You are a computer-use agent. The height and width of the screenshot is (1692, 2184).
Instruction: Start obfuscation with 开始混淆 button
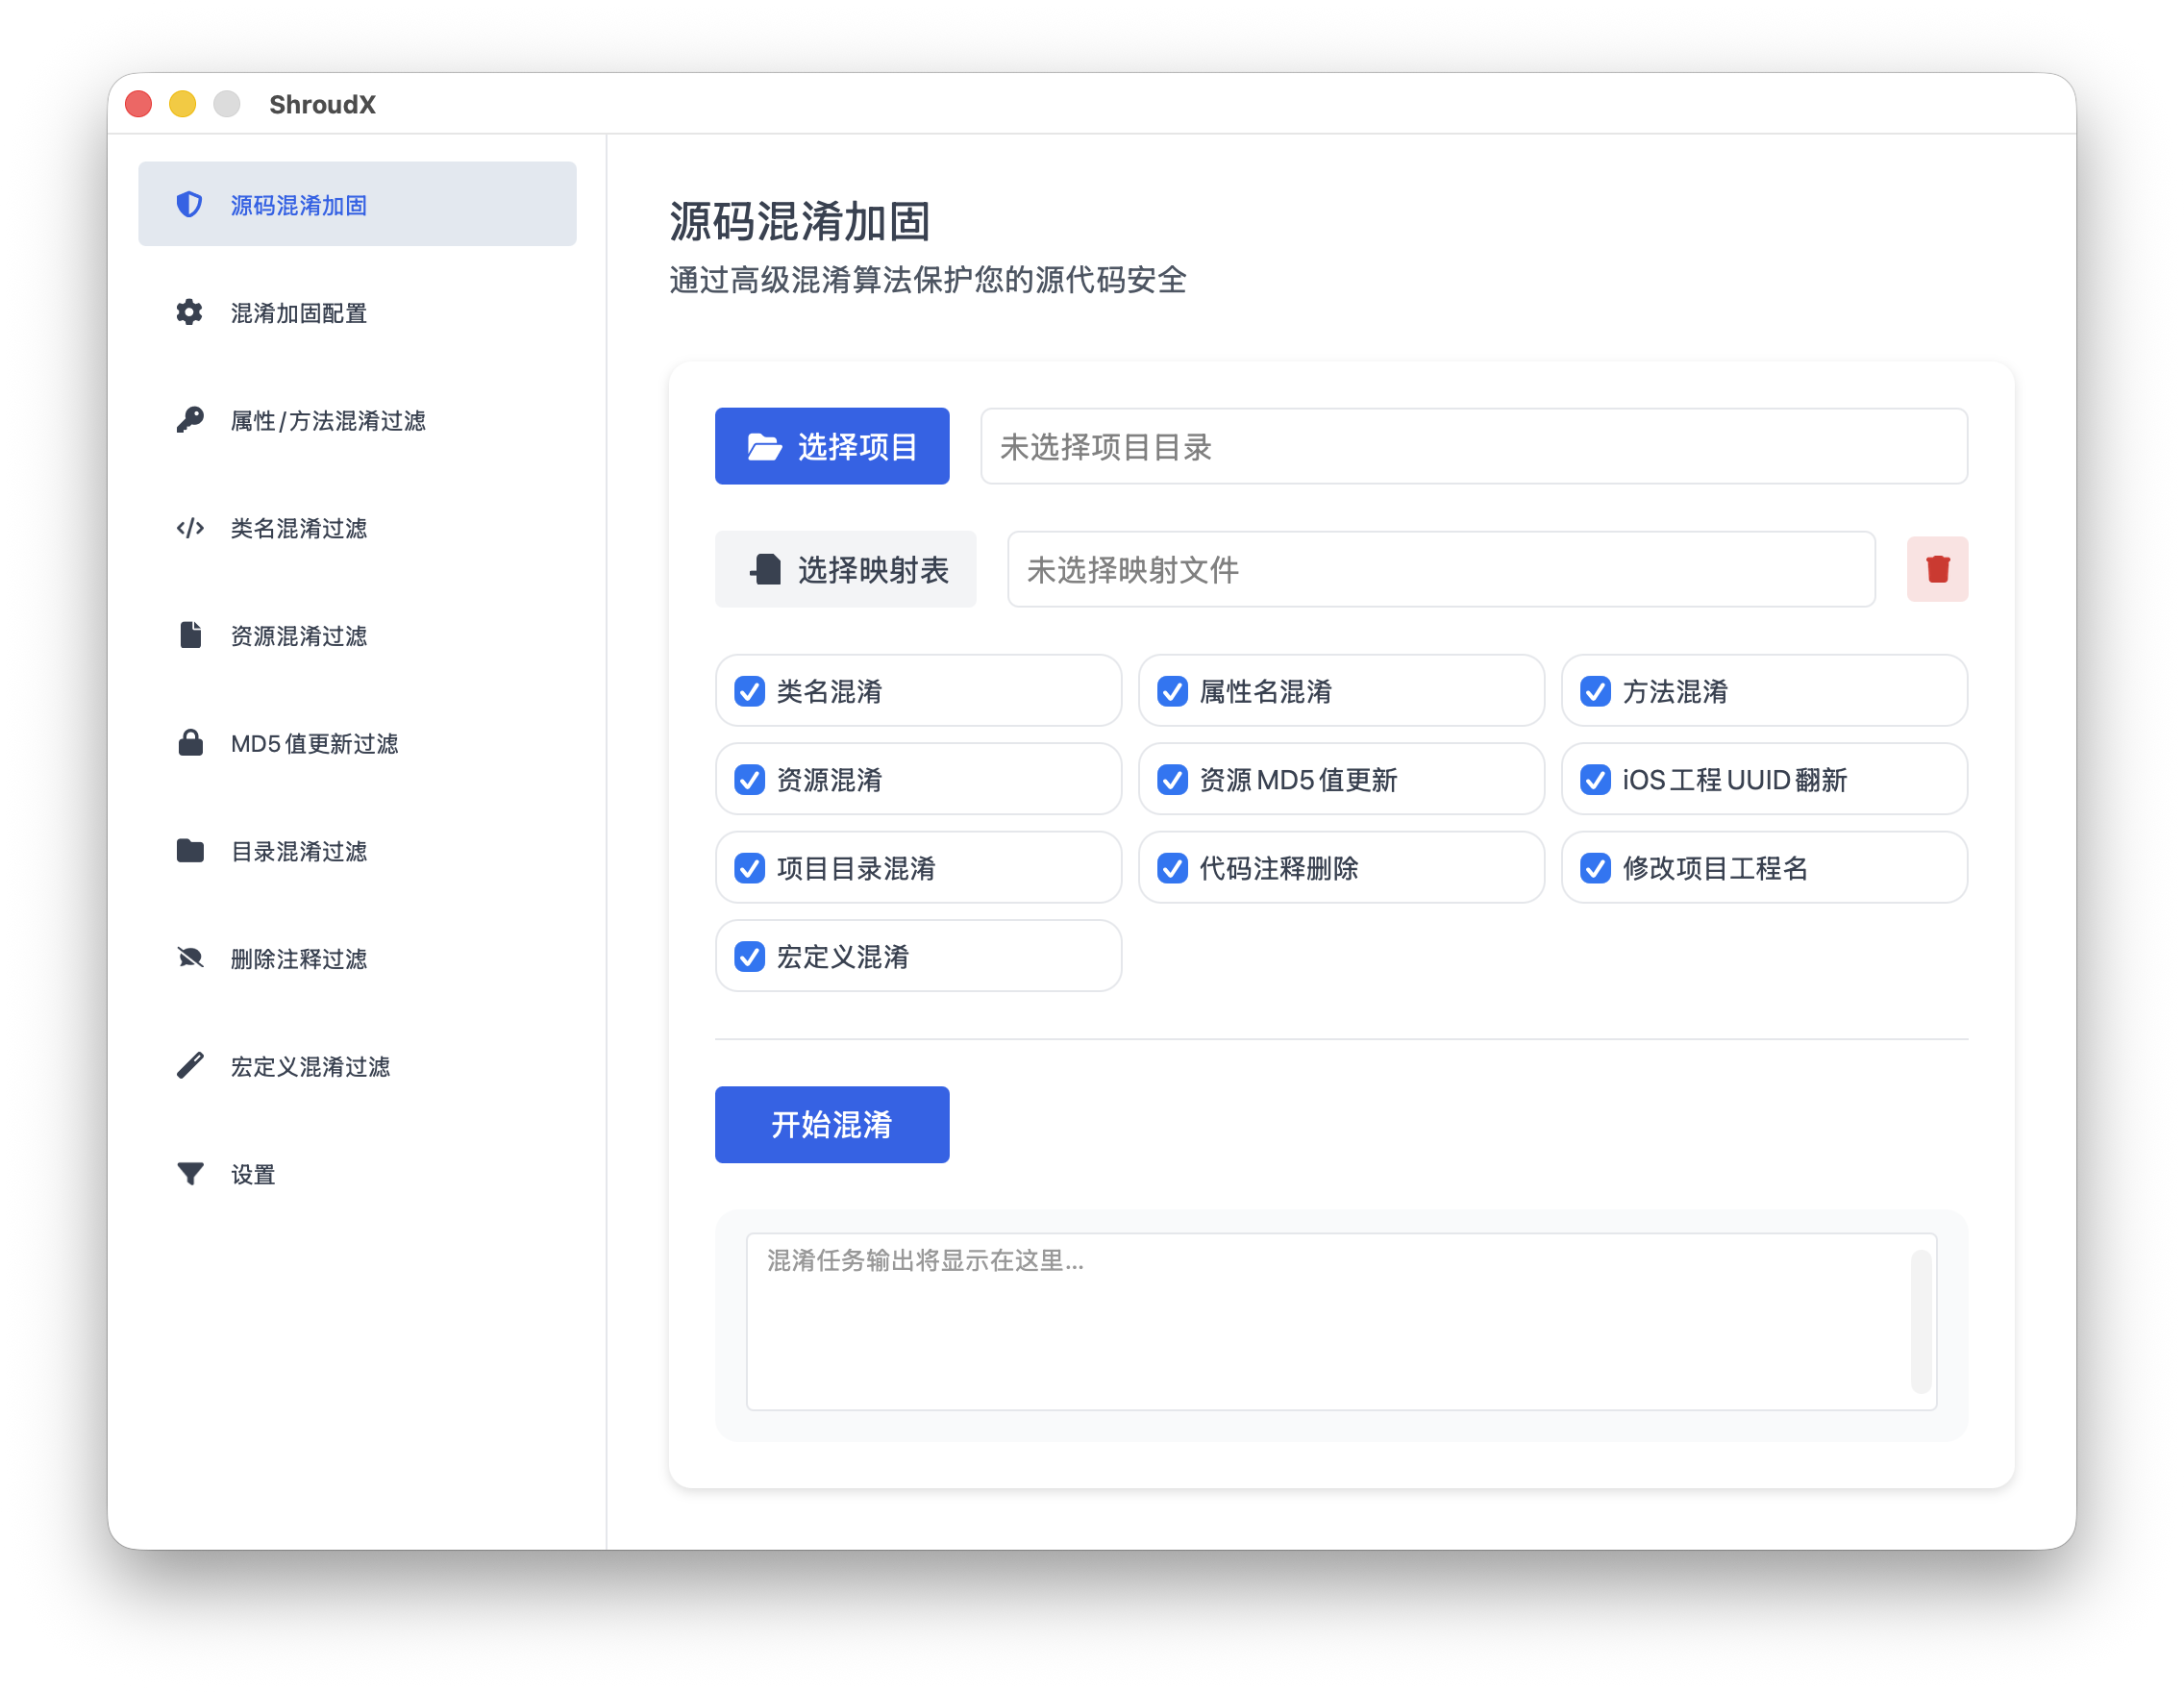[x=832, y=1125]
